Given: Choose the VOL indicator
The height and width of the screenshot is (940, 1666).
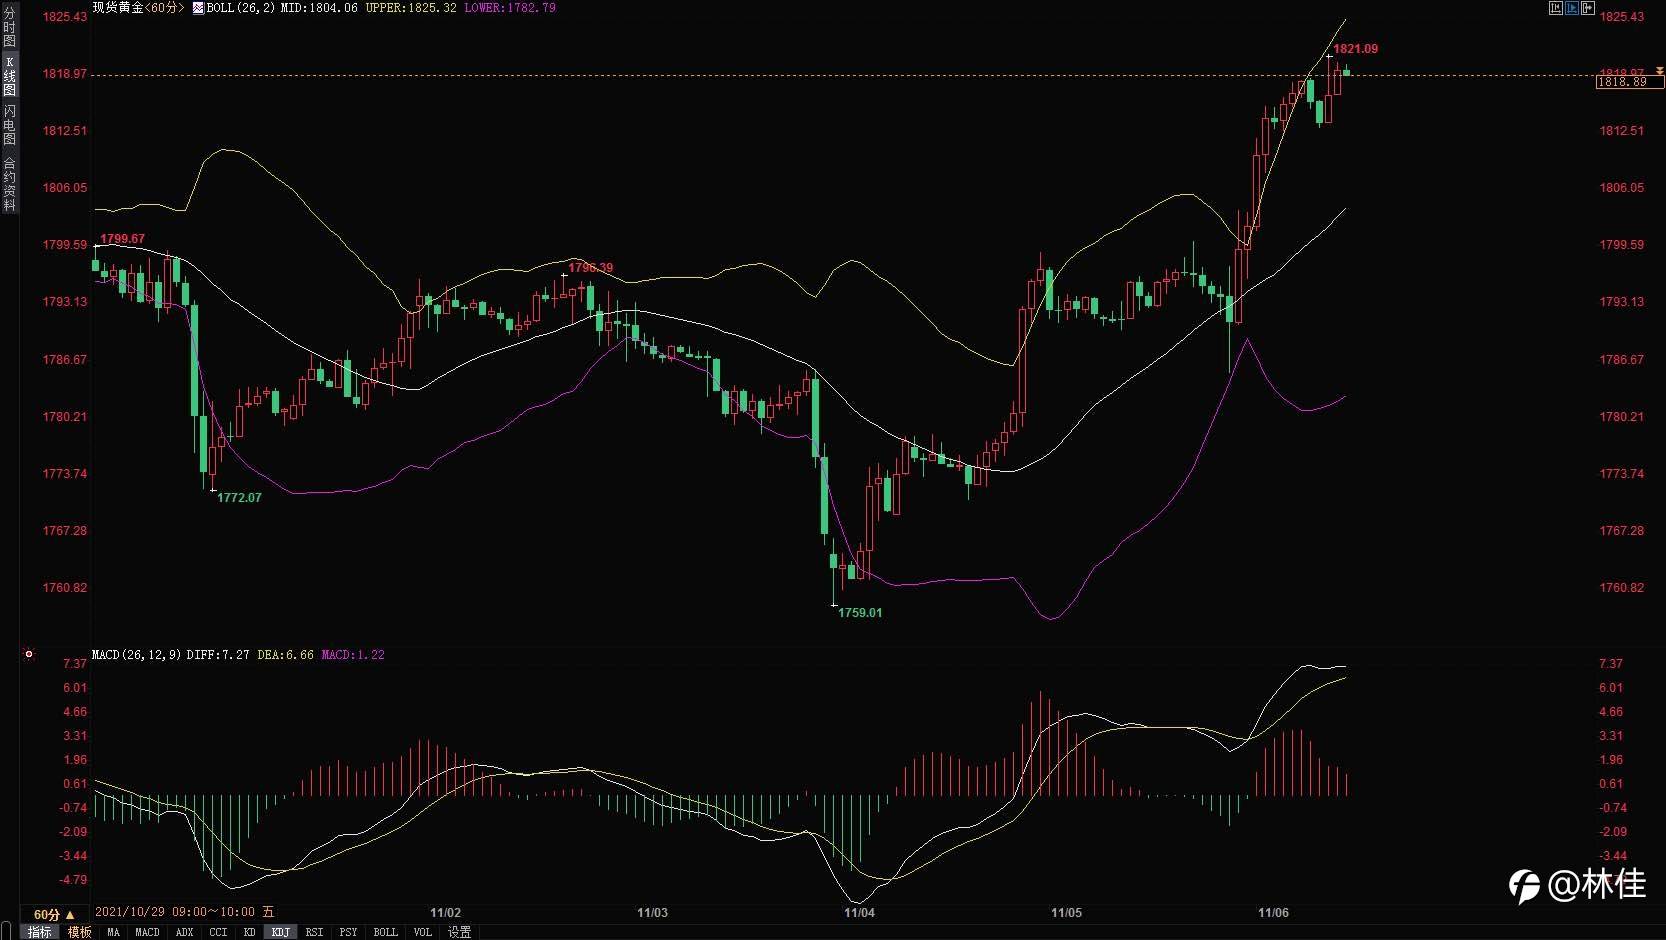Looking at the screenshot, I should (422, 932).
